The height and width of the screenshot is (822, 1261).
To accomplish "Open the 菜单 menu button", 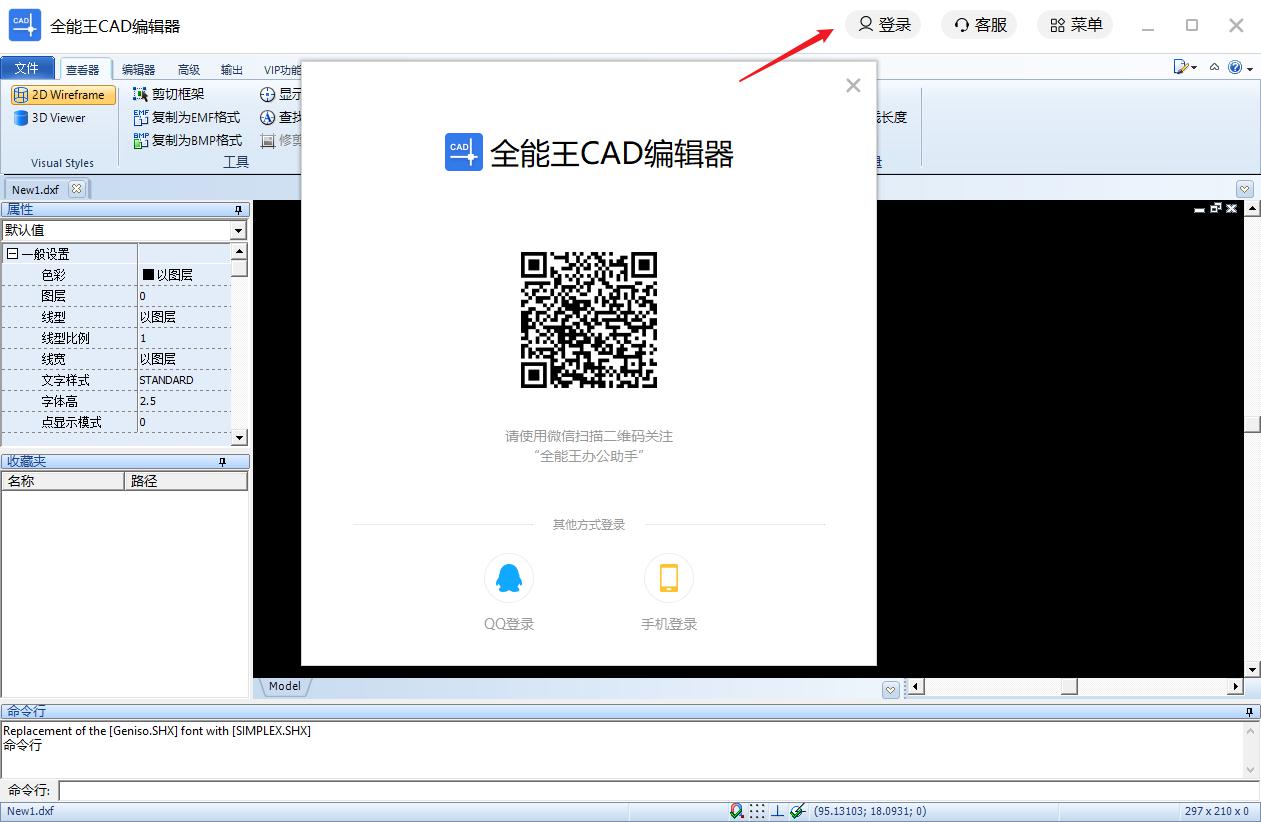I will pos(1075,25).
